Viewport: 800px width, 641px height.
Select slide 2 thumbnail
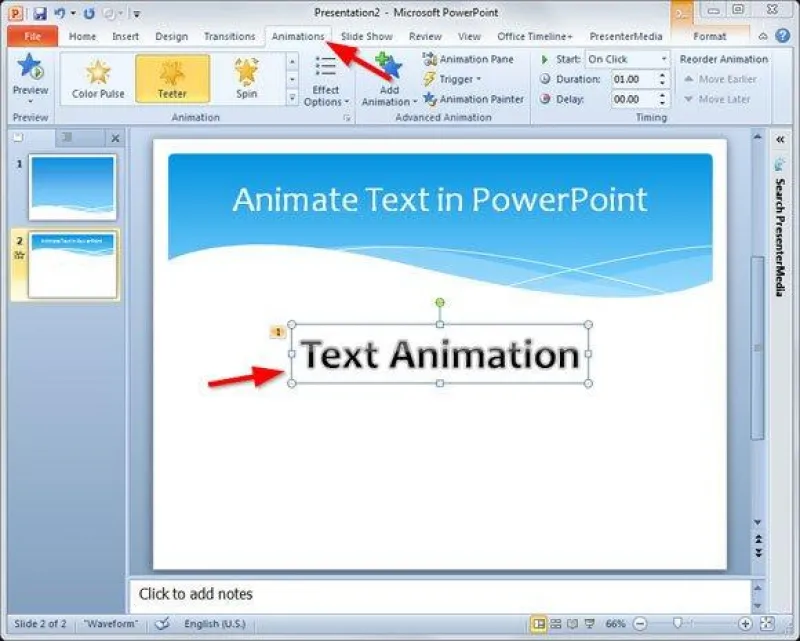click(72, 265)
